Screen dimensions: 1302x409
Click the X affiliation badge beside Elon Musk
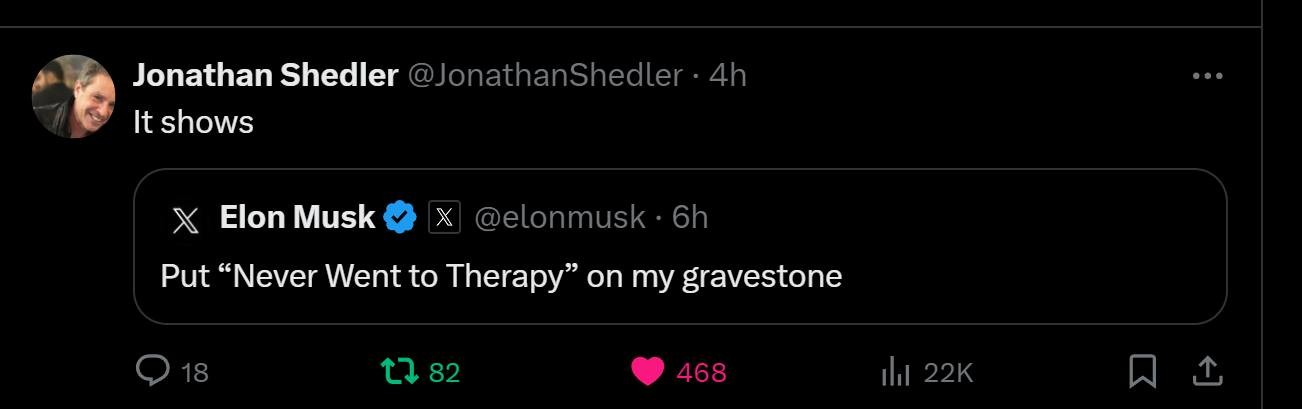[444, 217]
